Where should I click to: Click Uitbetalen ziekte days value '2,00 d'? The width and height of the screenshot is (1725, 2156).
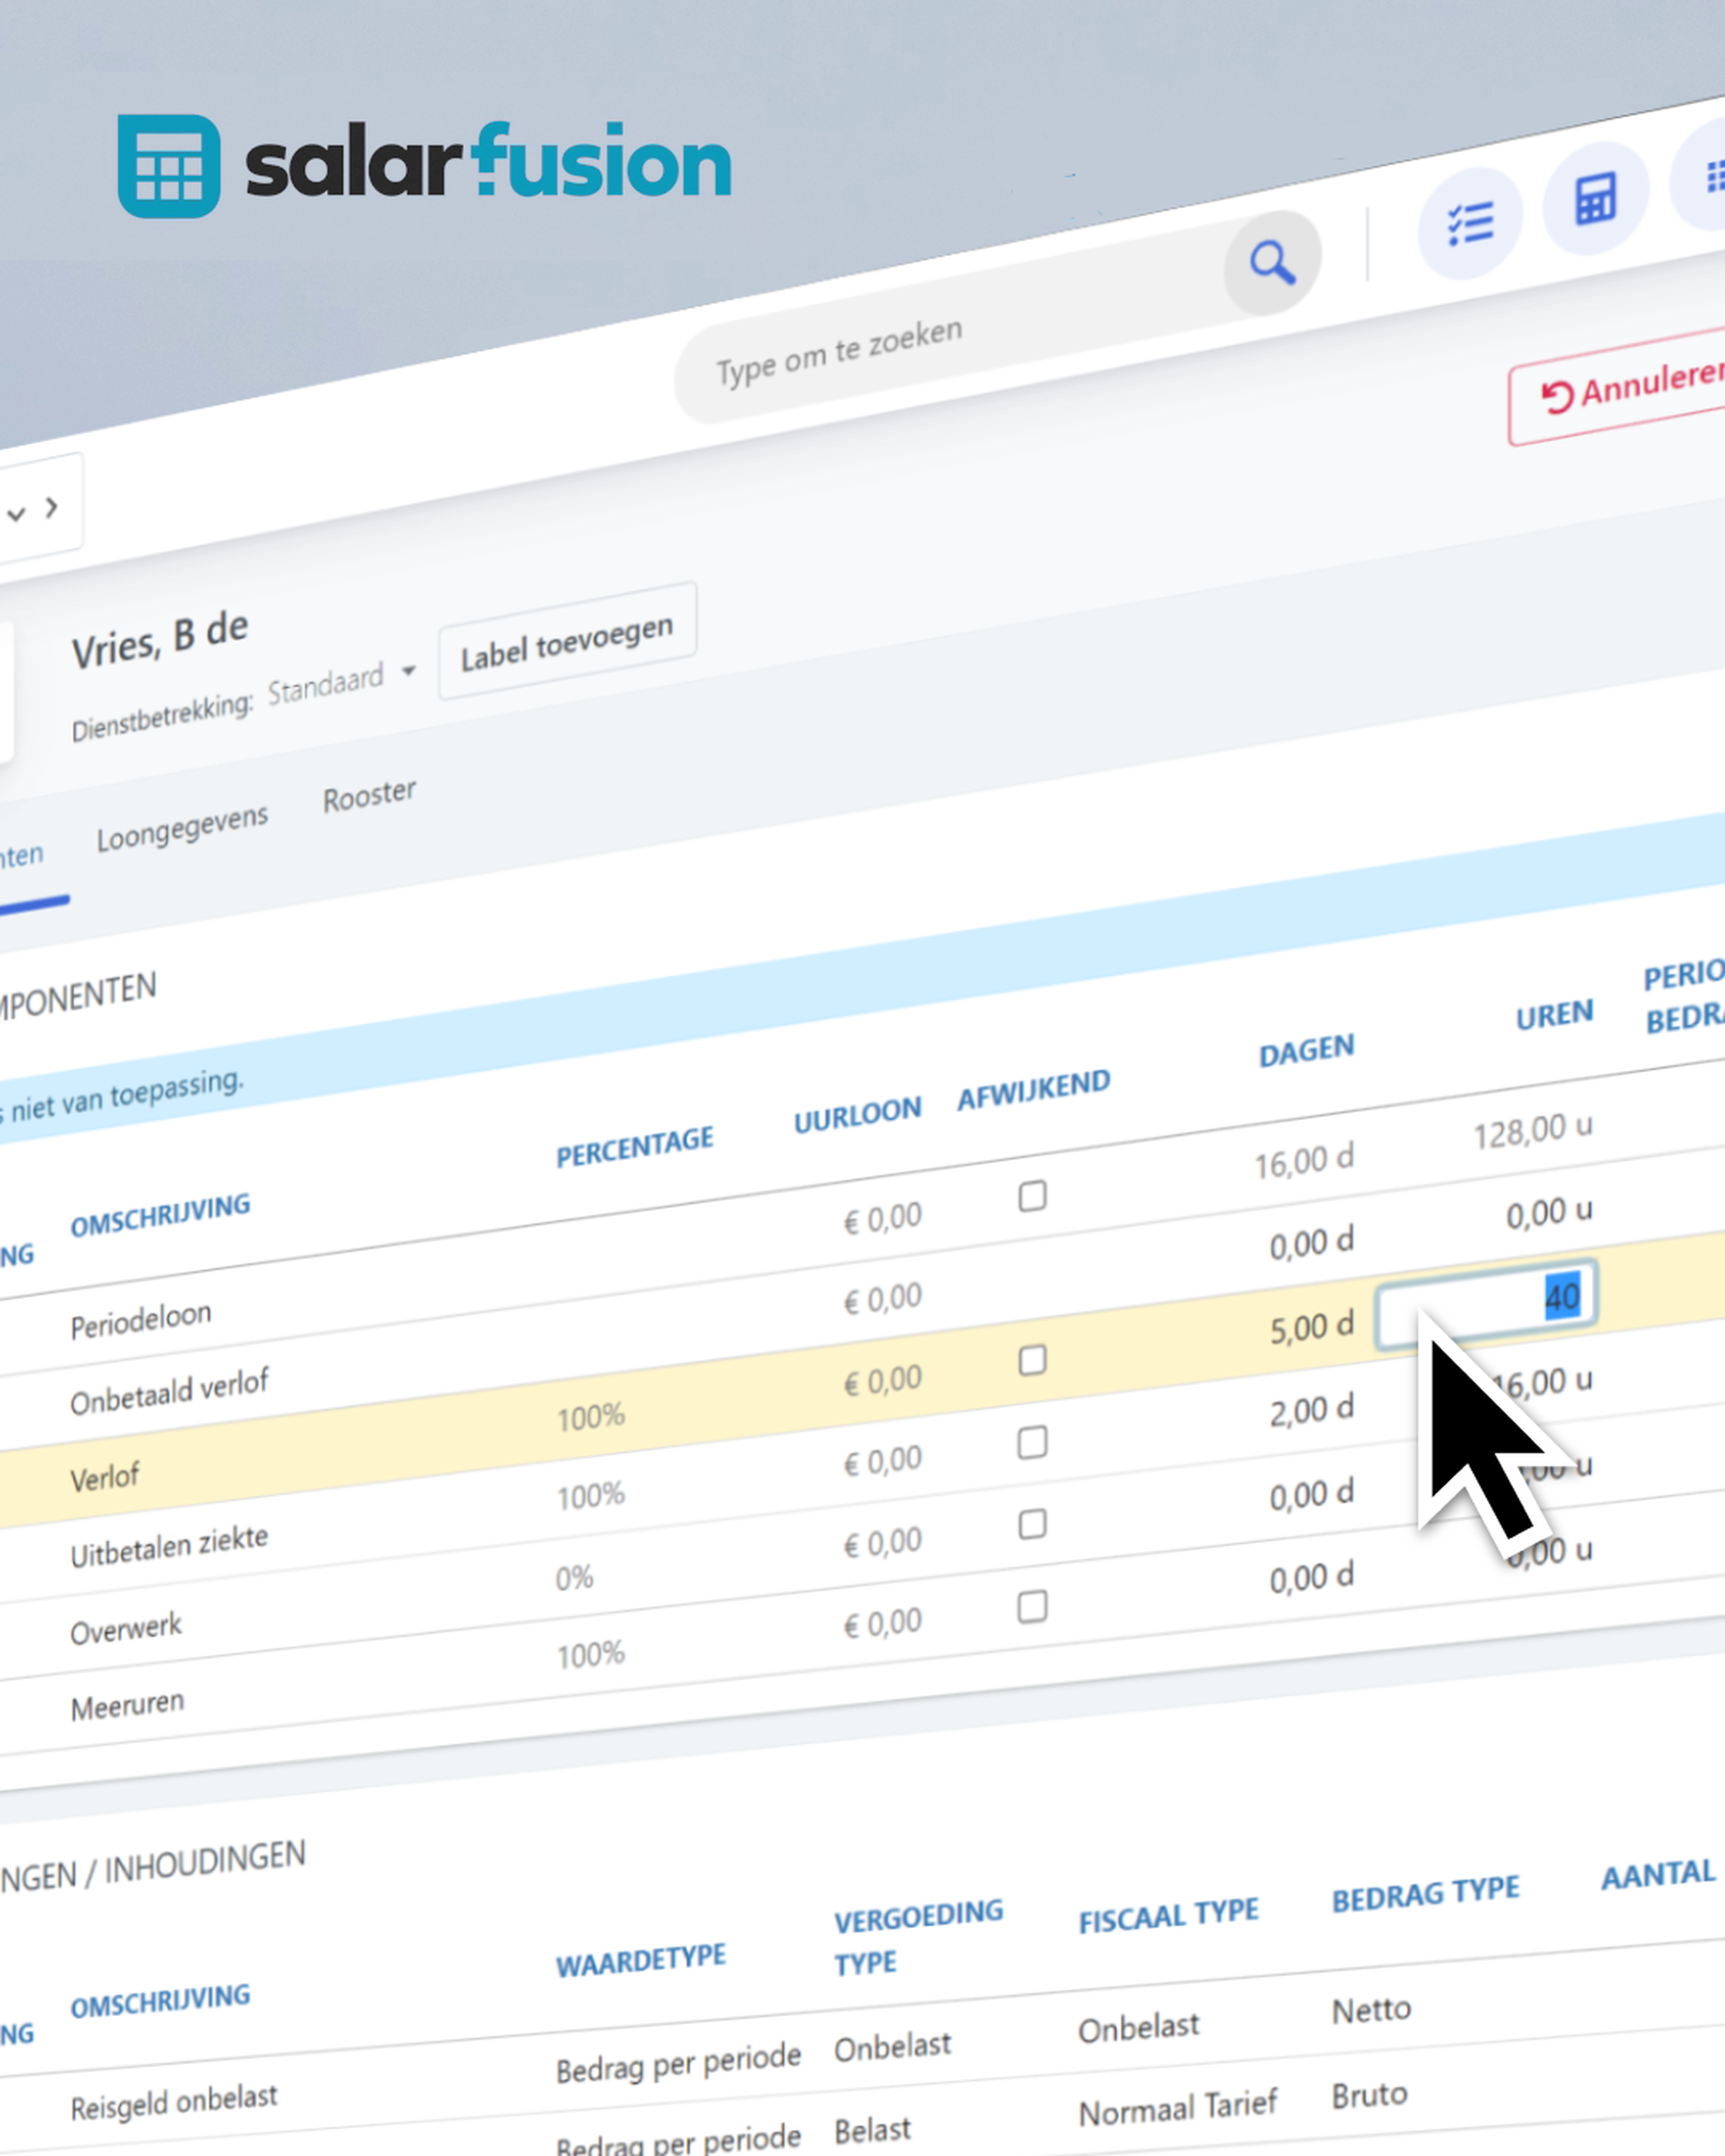(1312, 1411)
